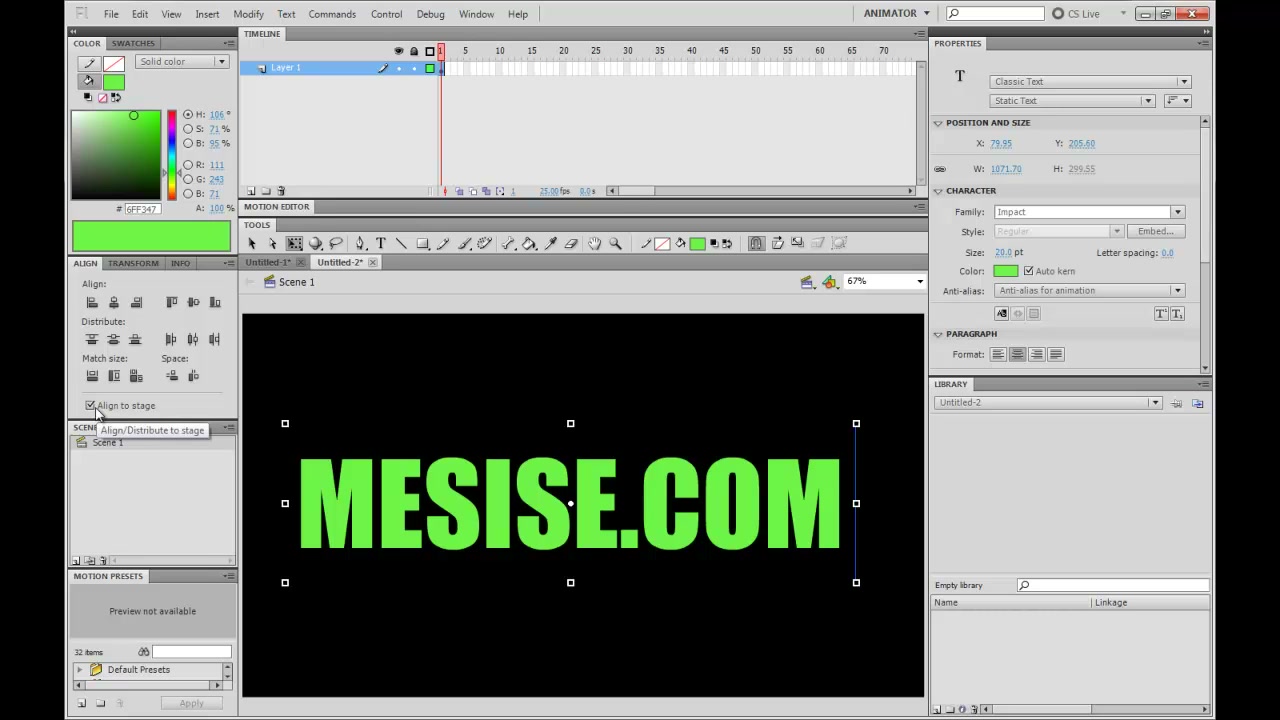The image size is (1280, 720).
Task: Click the Snap to Objects magnet icon
Action: (756, 243)
